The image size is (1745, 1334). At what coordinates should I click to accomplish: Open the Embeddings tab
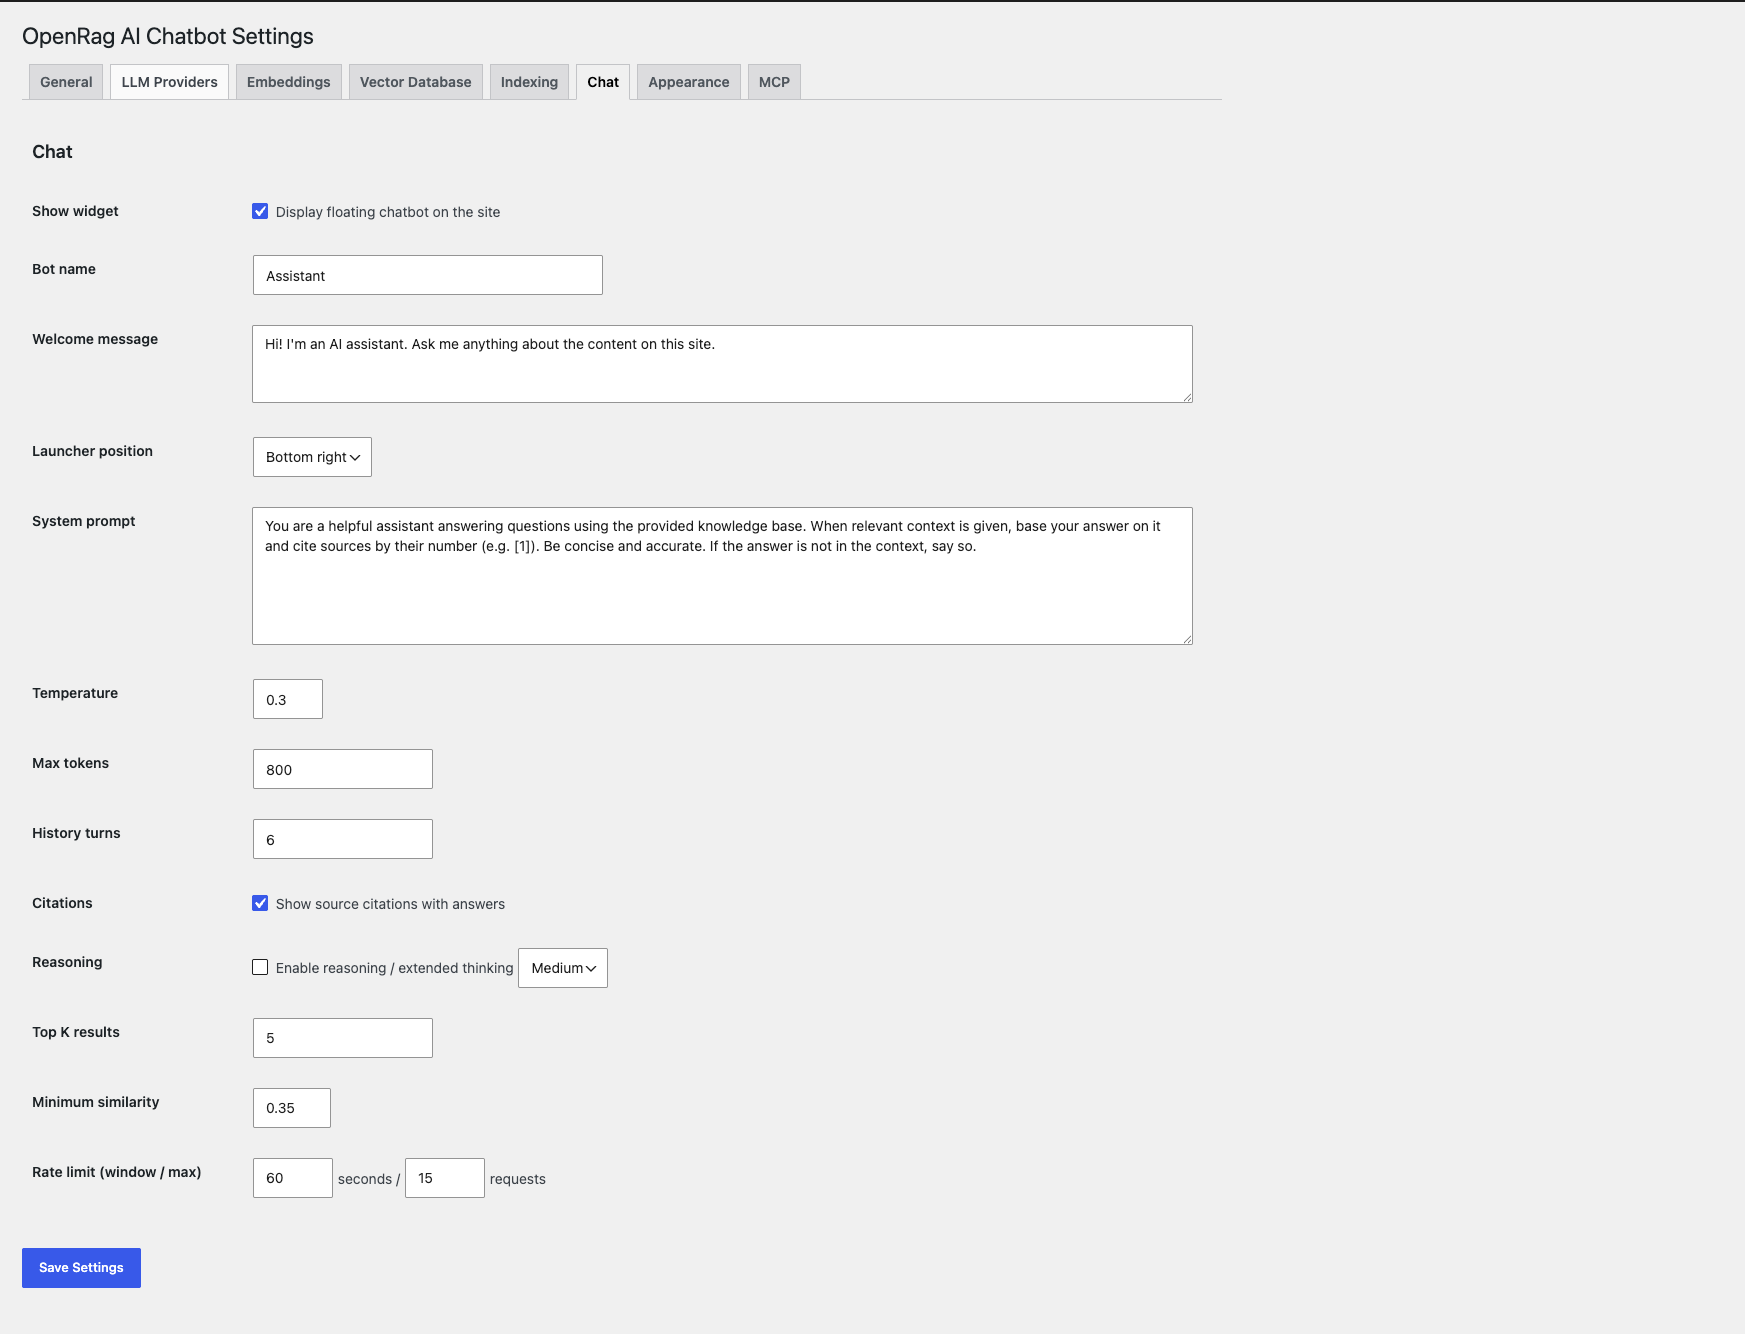[x=288, y=82]
